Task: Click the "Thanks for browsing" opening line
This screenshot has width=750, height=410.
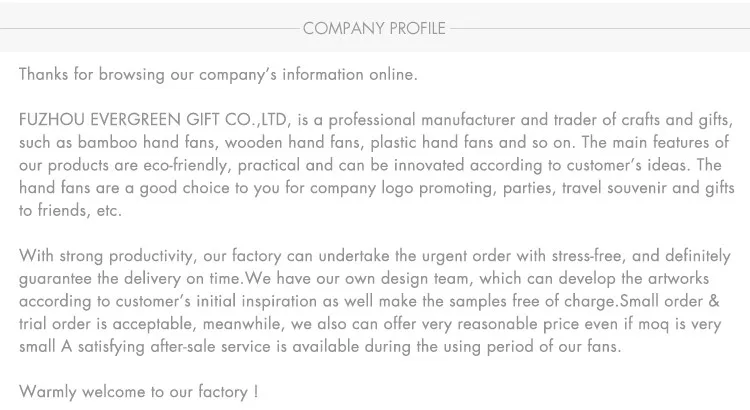Action: (218, 74)
